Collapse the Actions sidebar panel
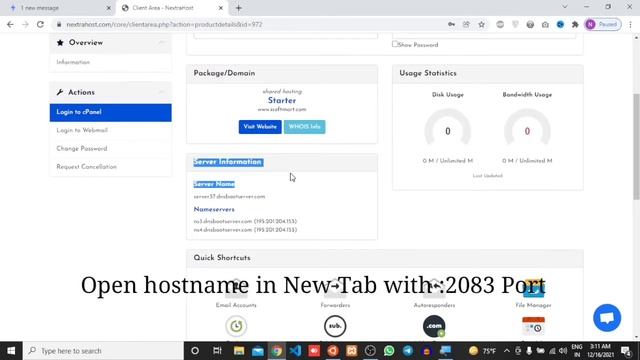640x360 pixels. (162, 92)
